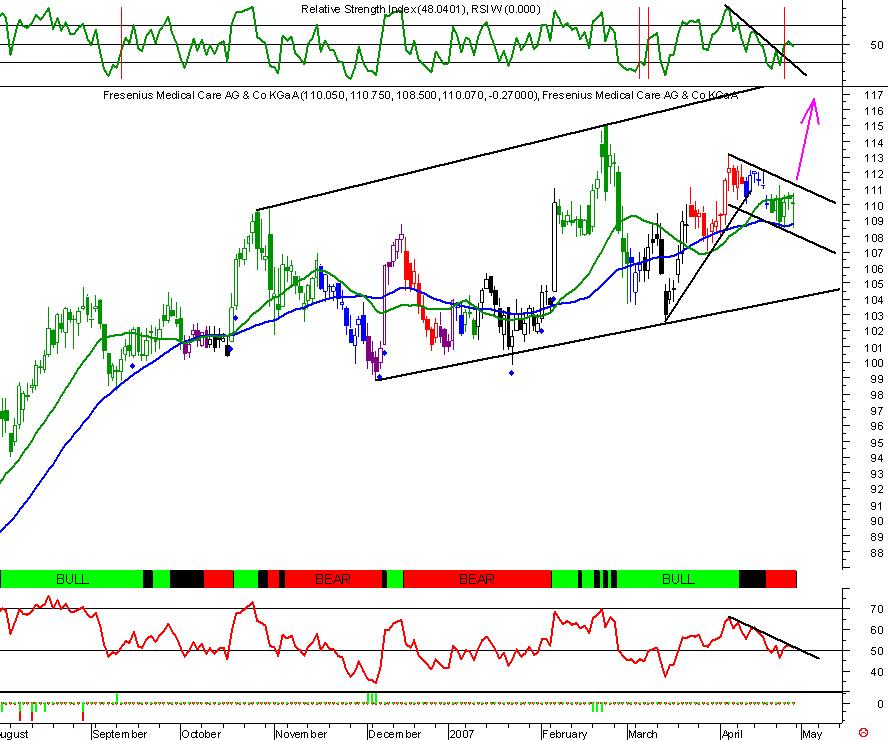The image size is (888, 740).
Task: Click the red BEAR segment above November
Action: pyautogui.click(x=332, y=579)
